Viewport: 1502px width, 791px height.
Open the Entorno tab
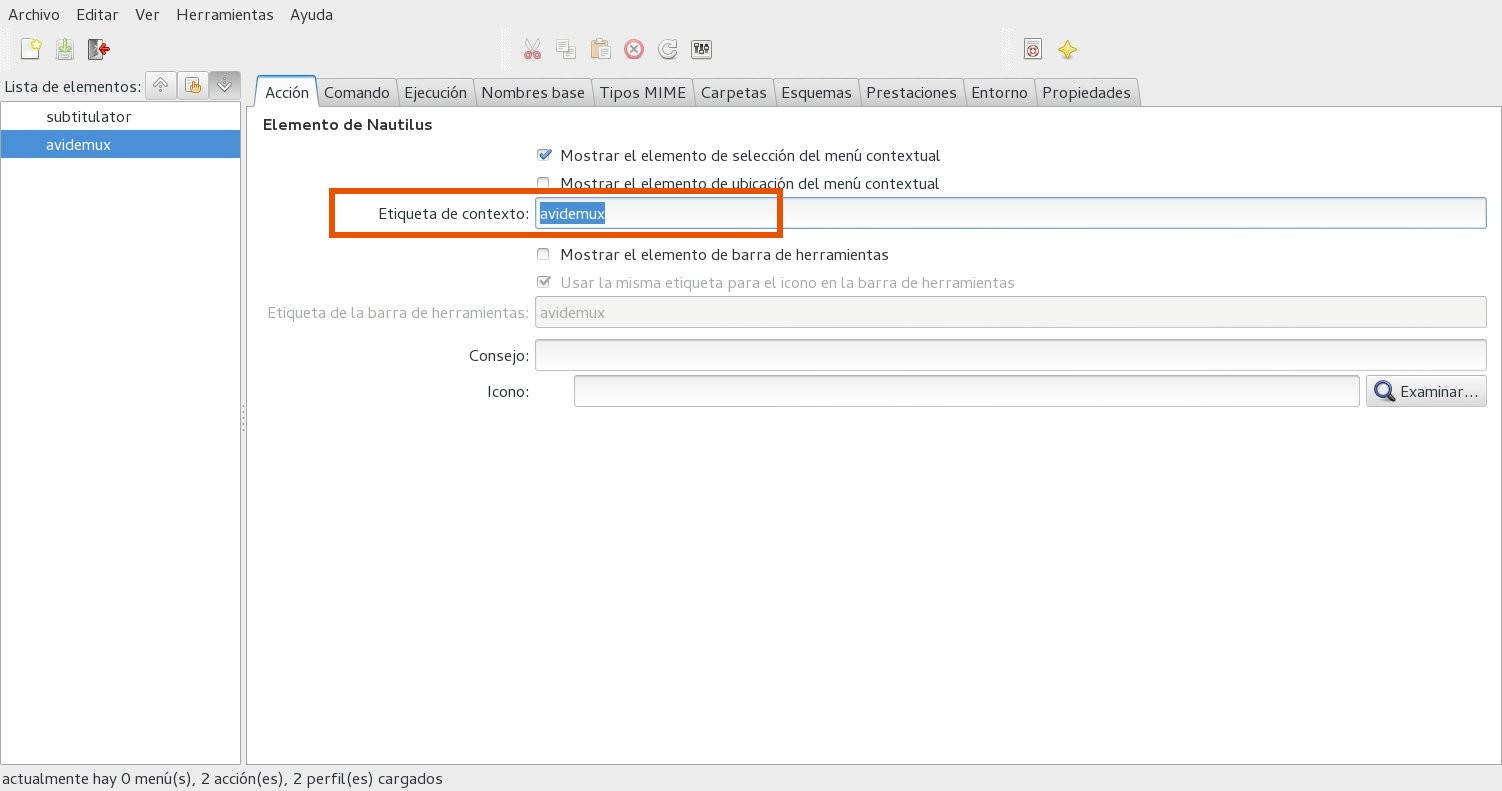pyautogui.click(x=999, y=92)
